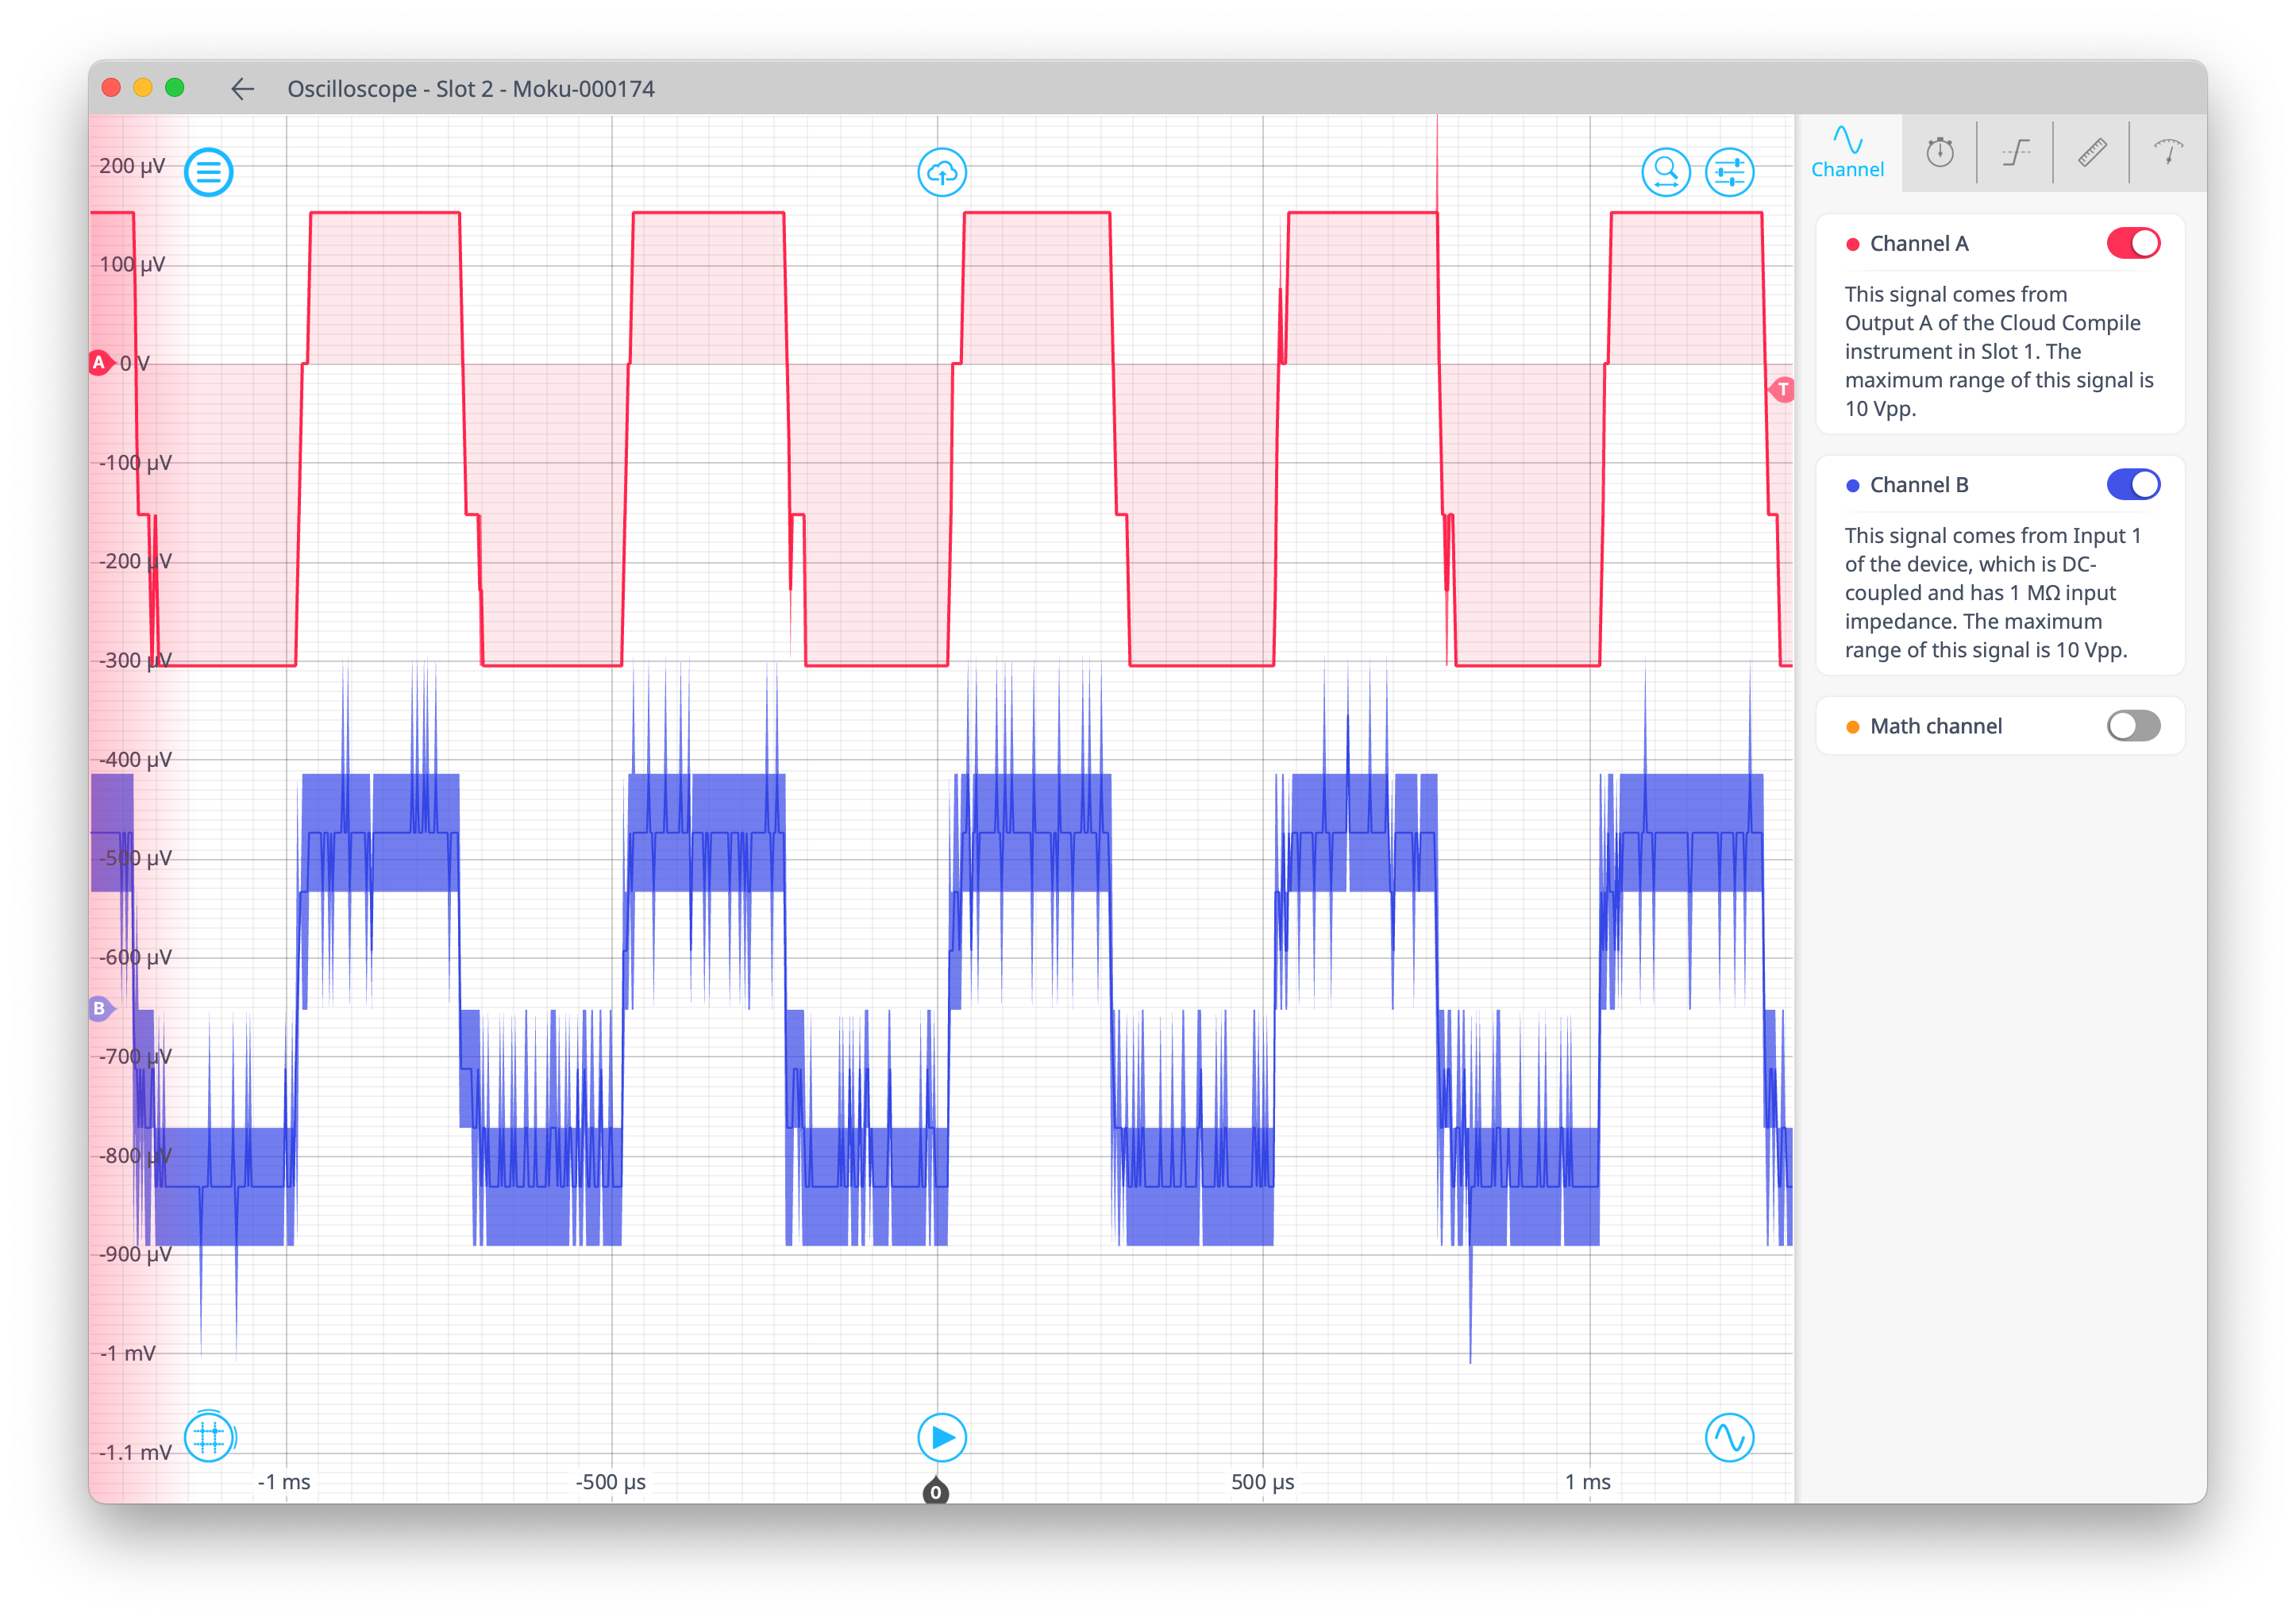The height and width of the screenshot is (1621, 2296).
Task: Open the zoom controls icon
Action: click(1666, 171)
